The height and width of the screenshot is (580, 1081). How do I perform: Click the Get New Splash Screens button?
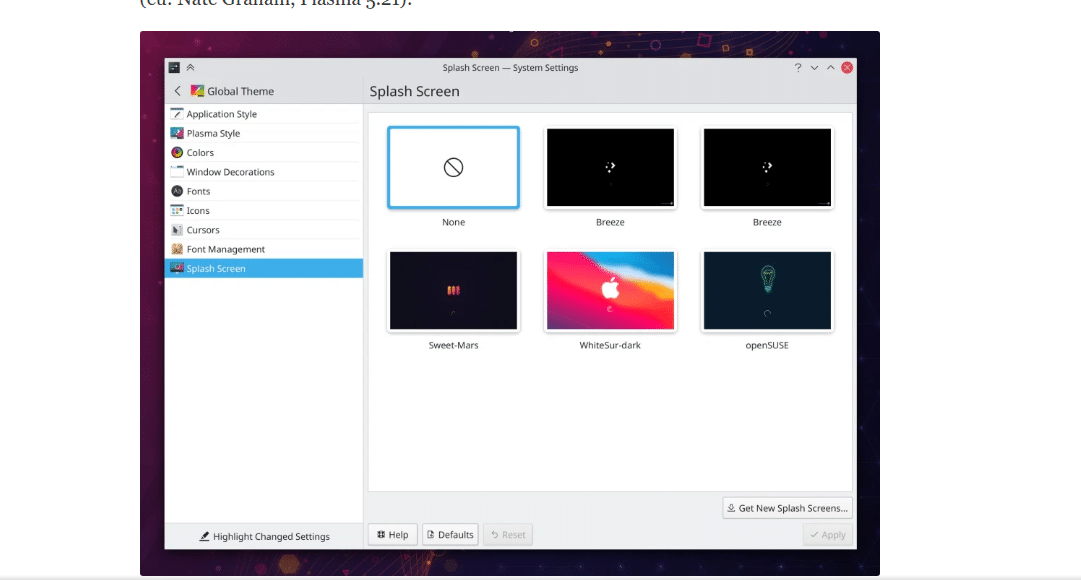pos(787,508)
